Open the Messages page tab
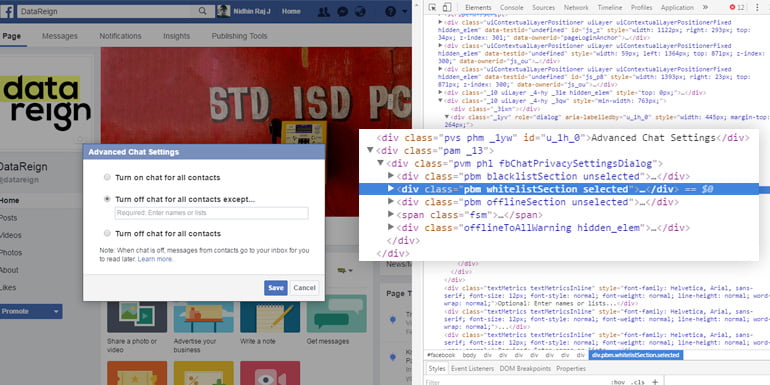Image resolution: width=770 pixels, height=385 pixels. [x=60, y=36]
